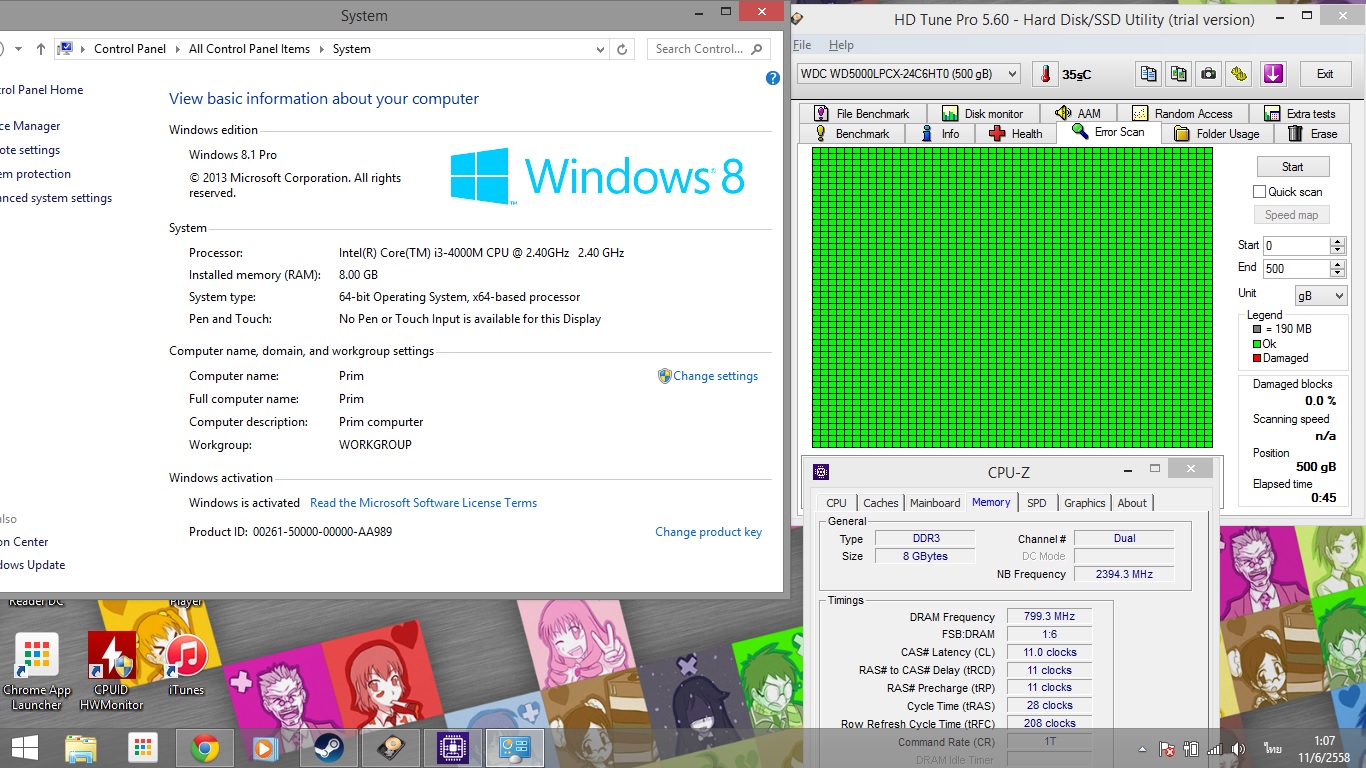The width and height of the screenshot is (1366, 768).
Task: Open the Folder Usage tab
Action: click(1217, 134)
